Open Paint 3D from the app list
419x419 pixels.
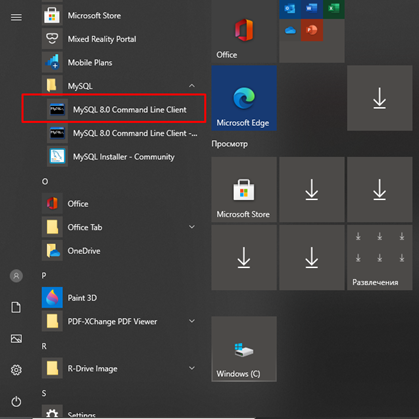[x=120, y=298]
